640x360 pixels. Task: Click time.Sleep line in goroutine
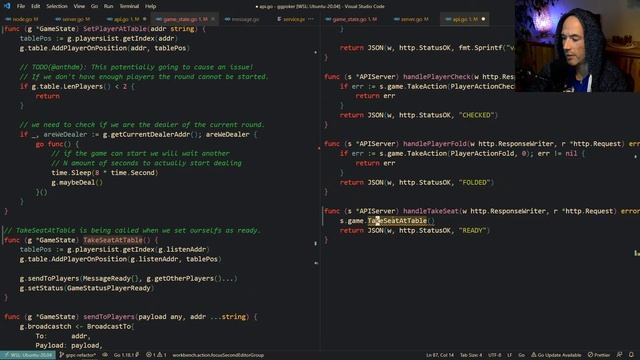click(104, 173)
